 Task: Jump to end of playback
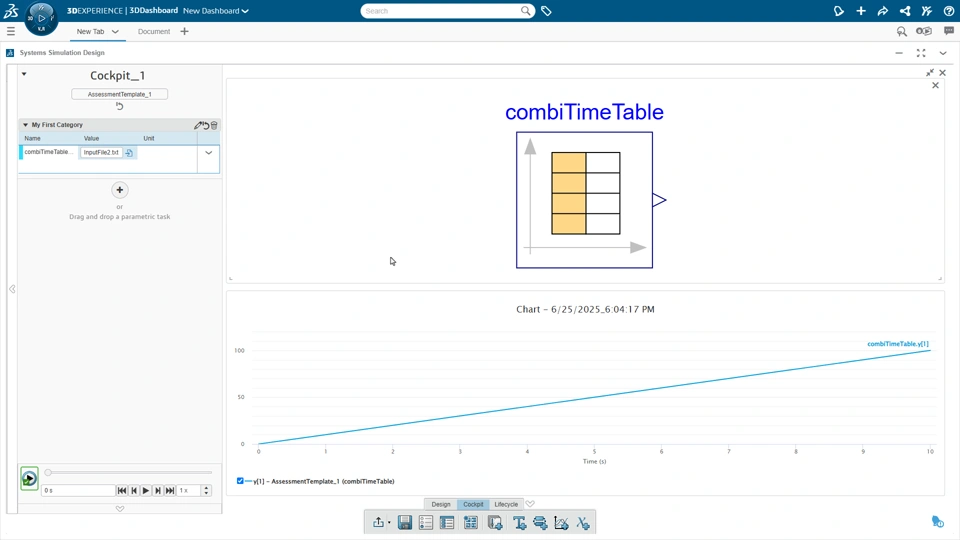pos(170,490)
